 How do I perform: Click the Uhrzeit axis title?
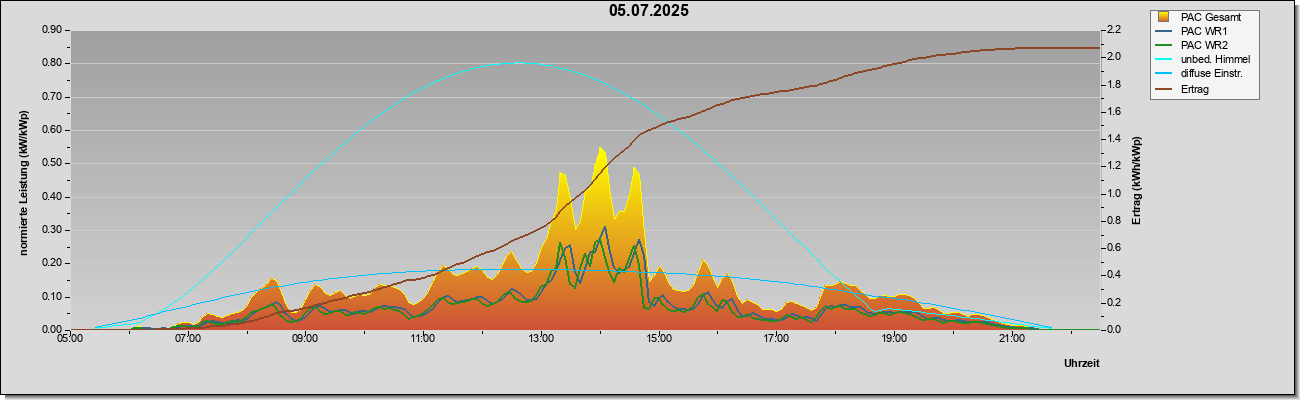click(1081, 364)
